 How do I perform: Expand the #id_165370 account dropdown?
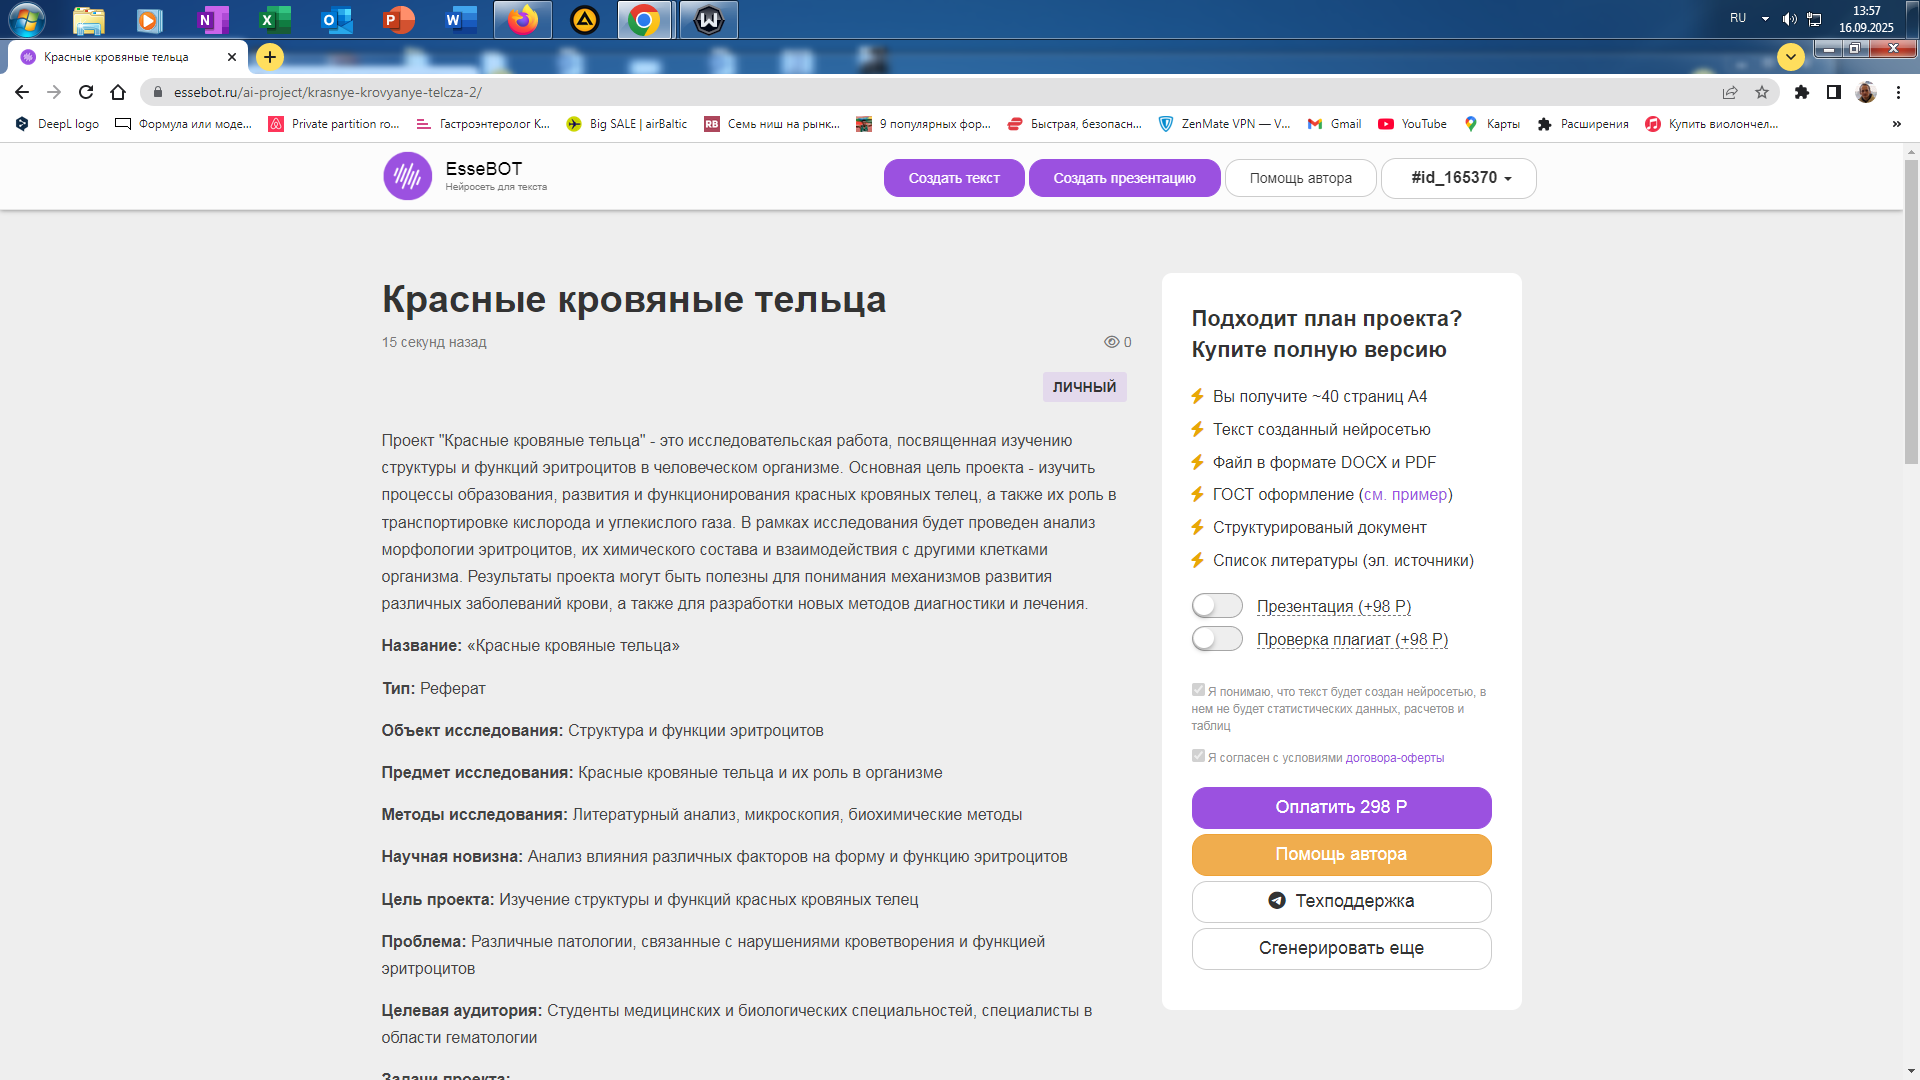[x=1459, y=178]
